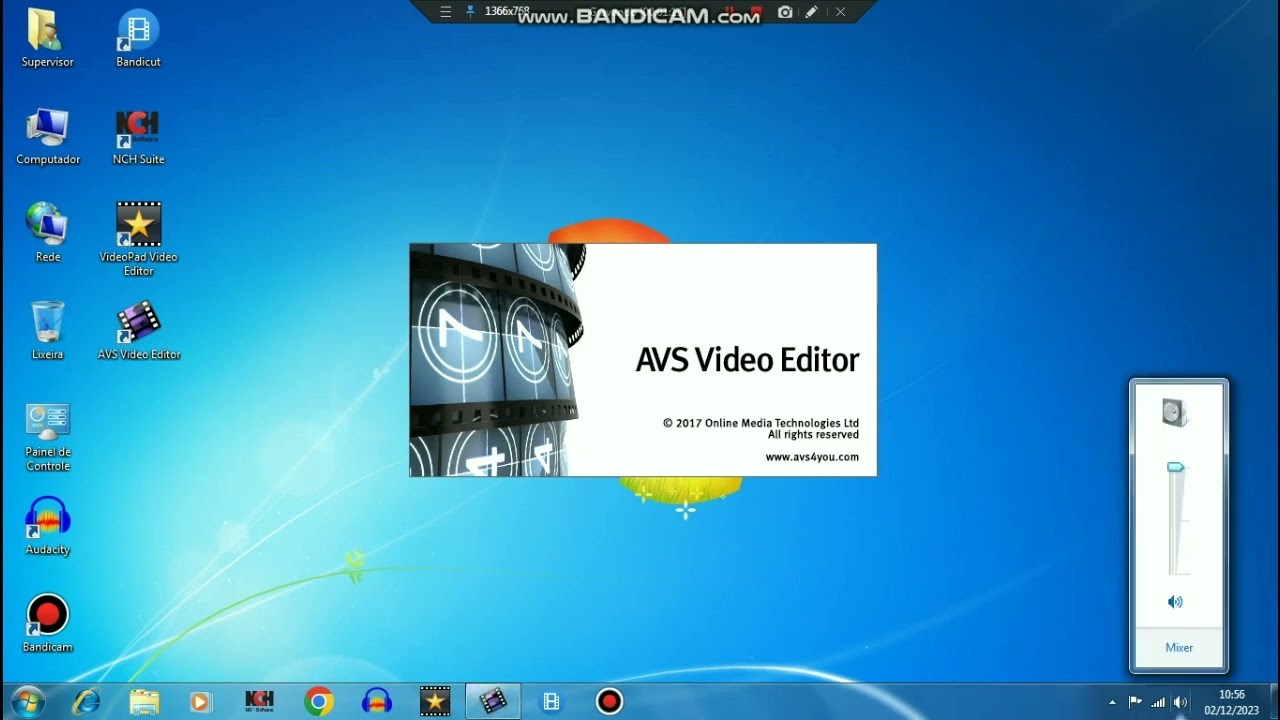Toggle the Bandicam bar pin icon

tap(471, 12)
